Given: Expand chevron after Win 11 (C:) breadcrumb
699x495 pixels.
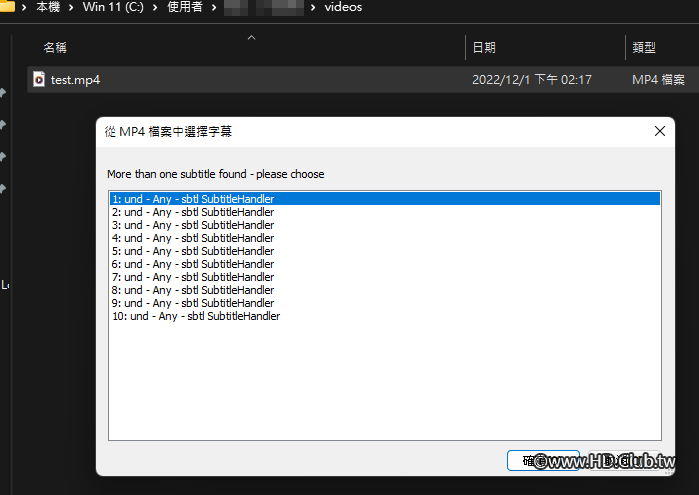Looking at the screenshot, I should (x=155, y=7).
